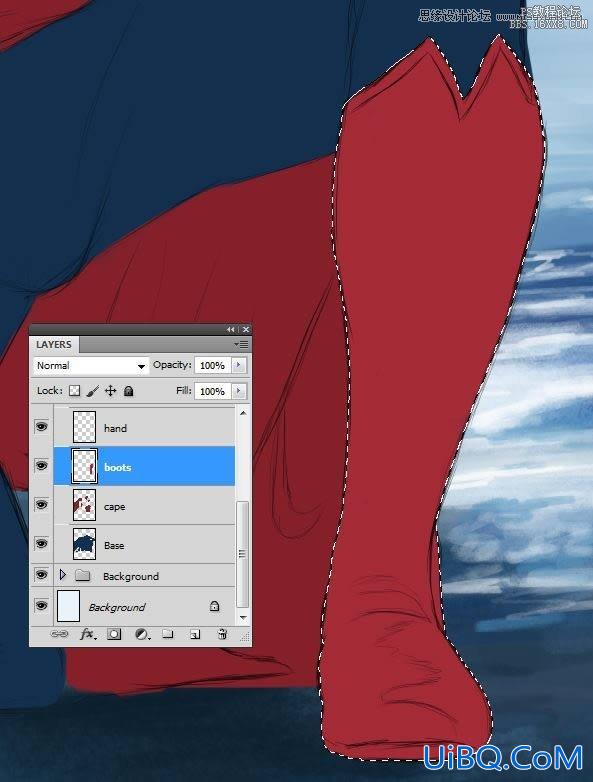Hide the Background group
The height and width of the screenshot is (782, 593).
click(x=41, y=575)
